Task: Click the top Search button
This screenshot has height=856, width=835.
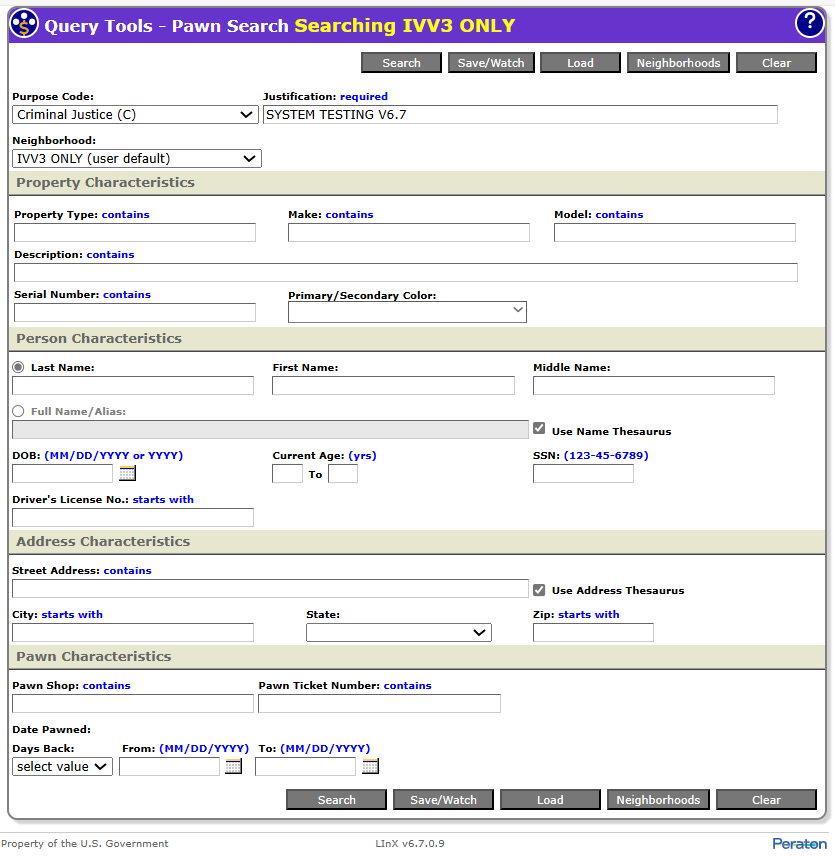Action: tap(401, 63)
